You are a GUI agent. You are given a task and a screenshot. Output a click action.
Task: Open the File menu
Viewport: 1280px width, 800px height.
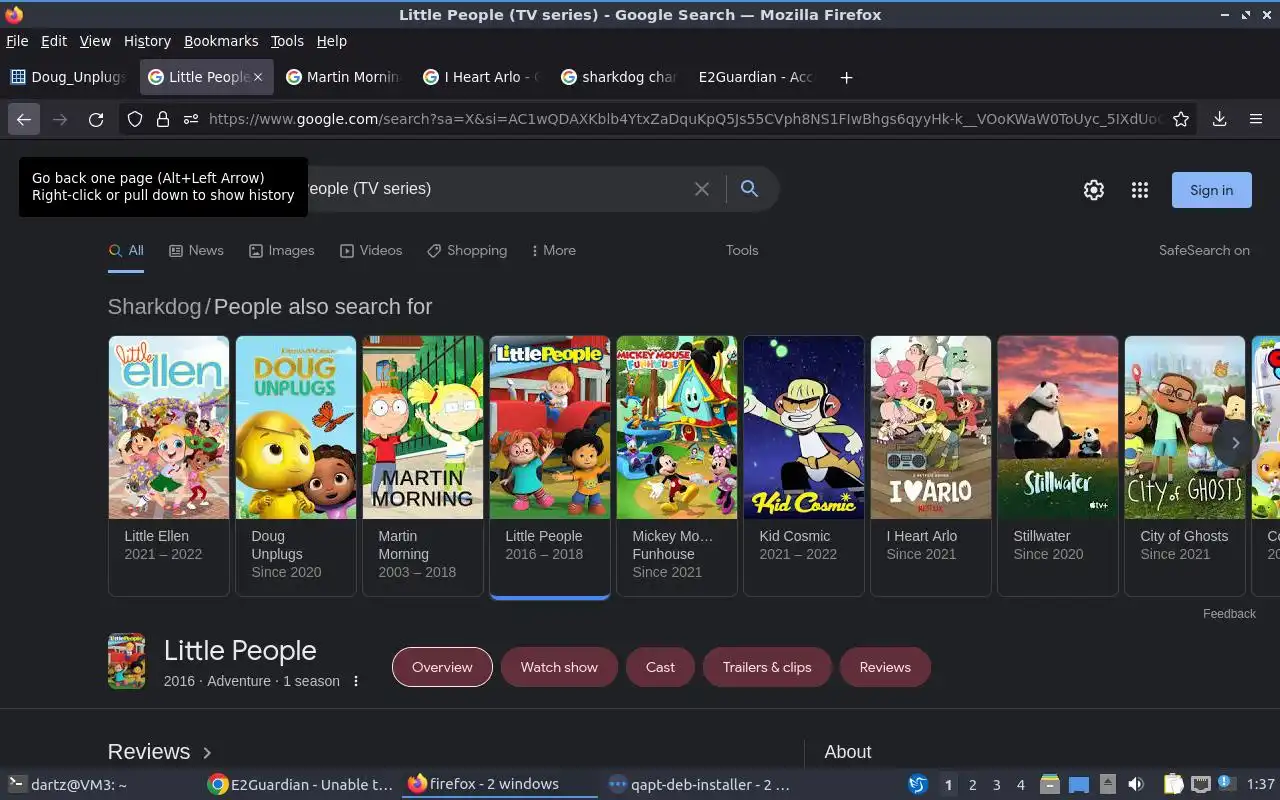coord(17,41)
